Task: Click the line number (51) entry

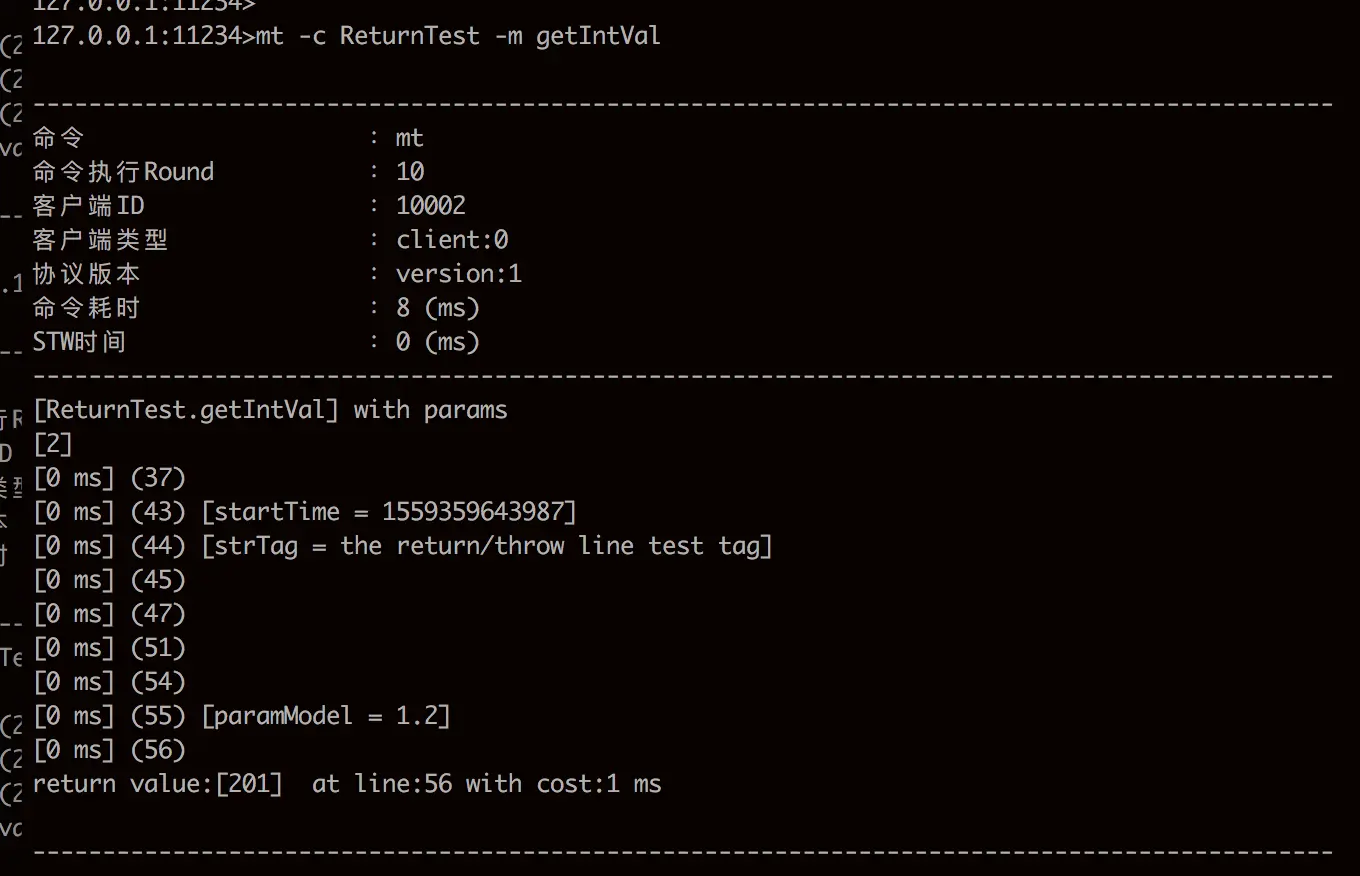Action: 158,648
